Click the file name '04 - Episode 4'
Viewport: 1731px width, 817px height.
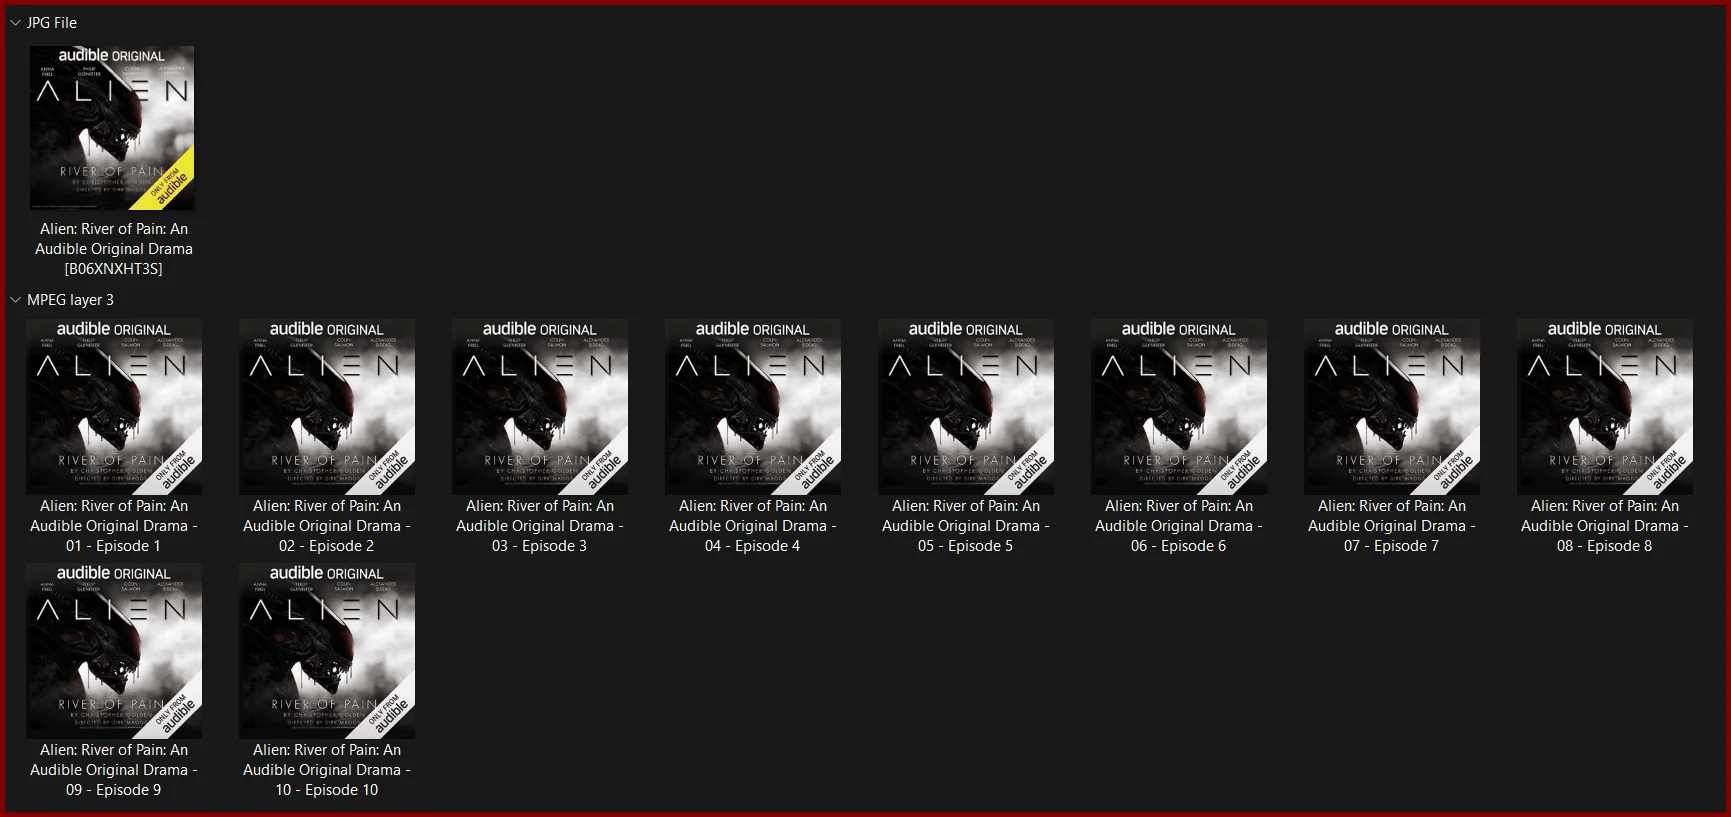753,526
